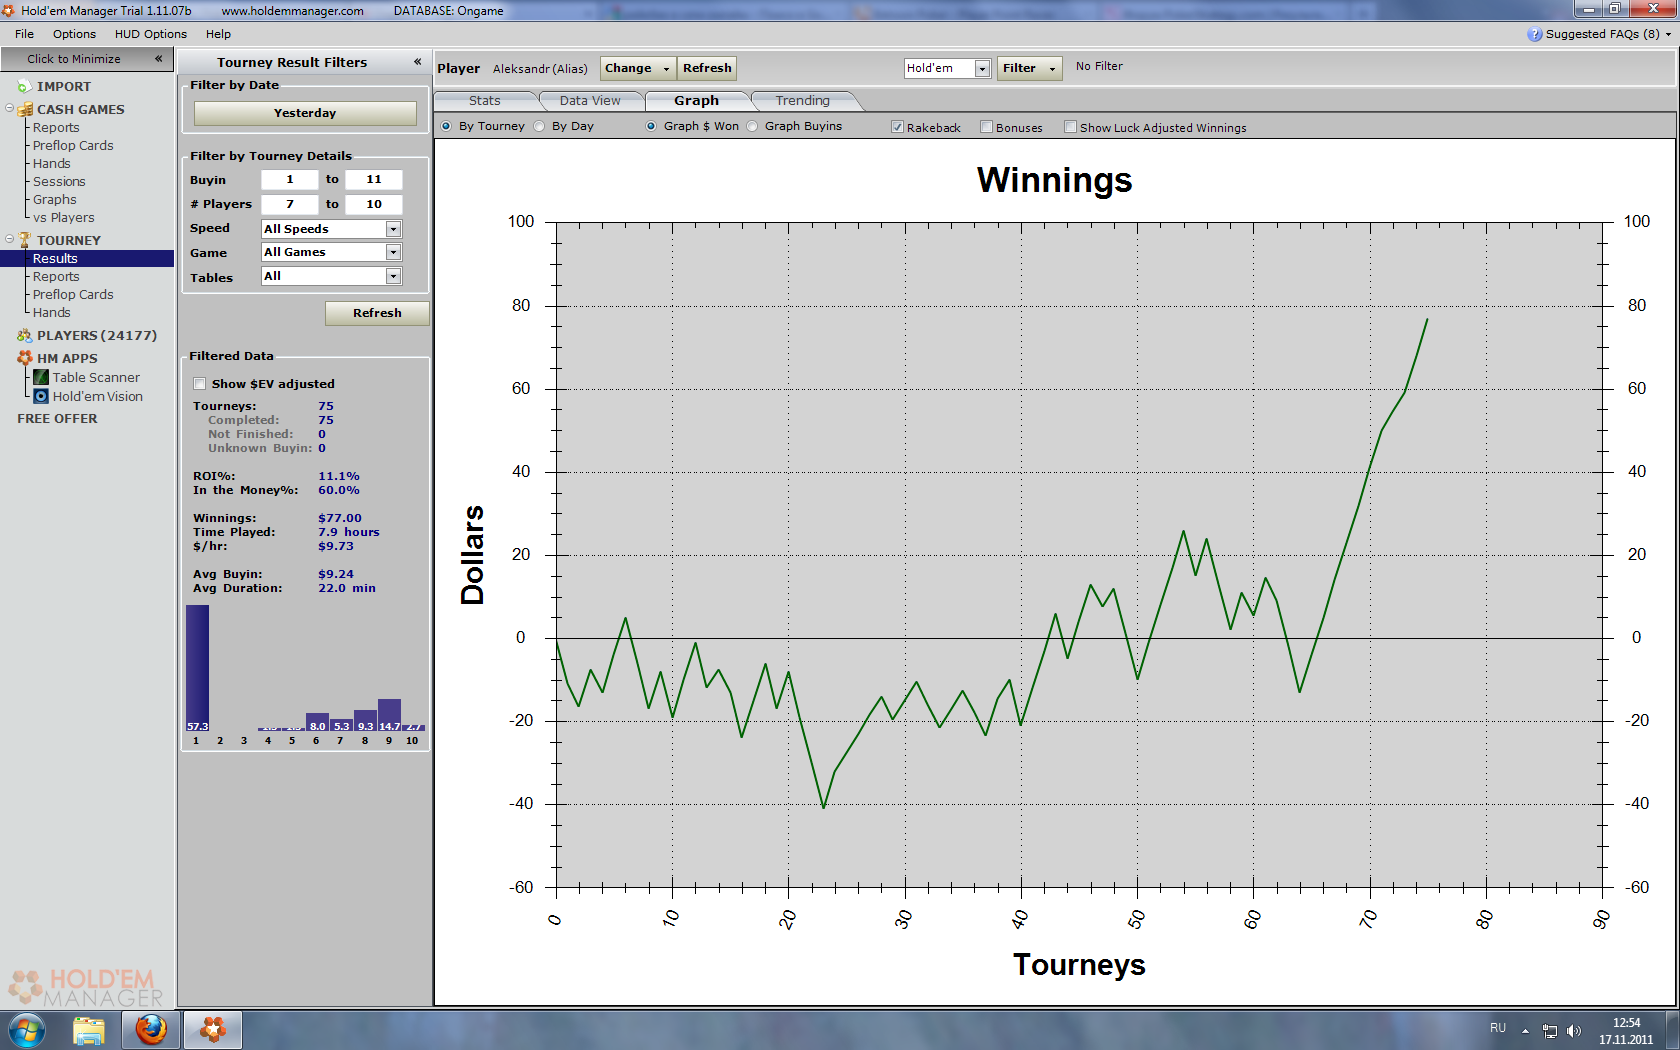Disable the Rakeback checkbox

[898, 127]
